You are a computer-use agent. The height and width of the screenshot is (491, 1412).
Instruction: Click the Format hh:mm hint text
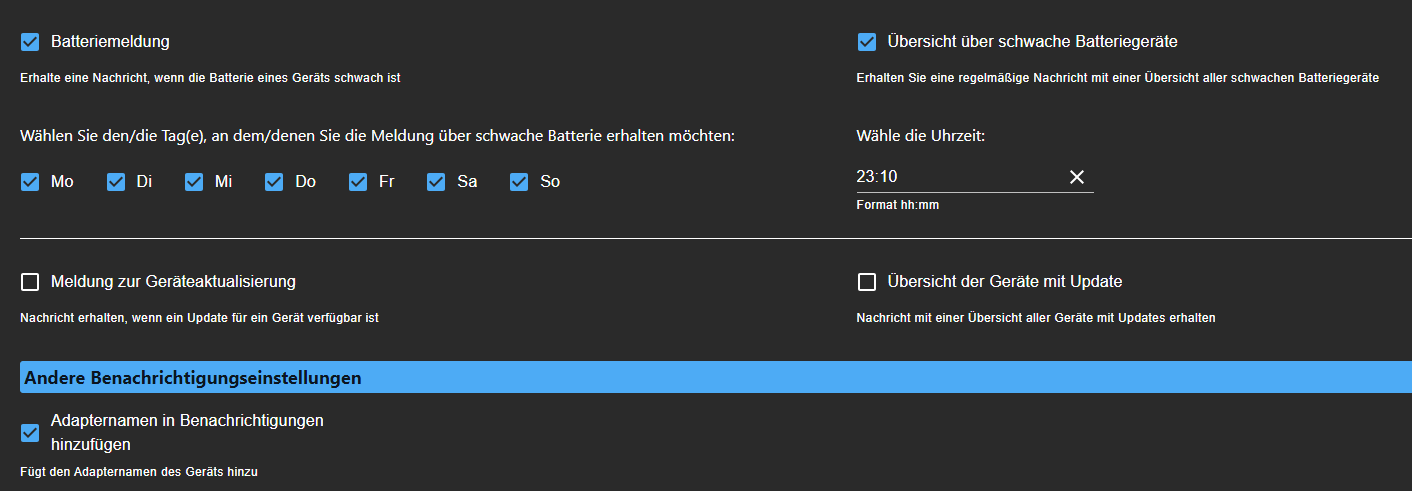tap(898, 205)
